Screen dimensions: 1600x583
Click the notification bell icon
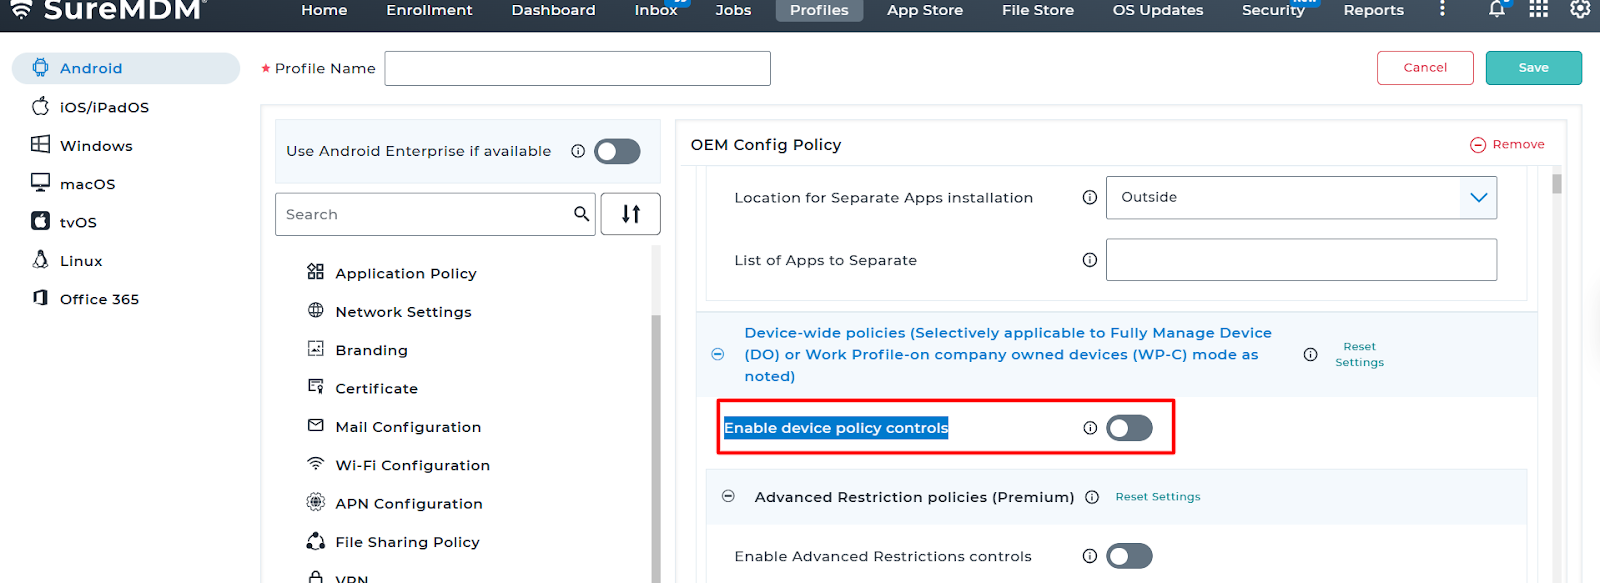tap(1497, 9)
